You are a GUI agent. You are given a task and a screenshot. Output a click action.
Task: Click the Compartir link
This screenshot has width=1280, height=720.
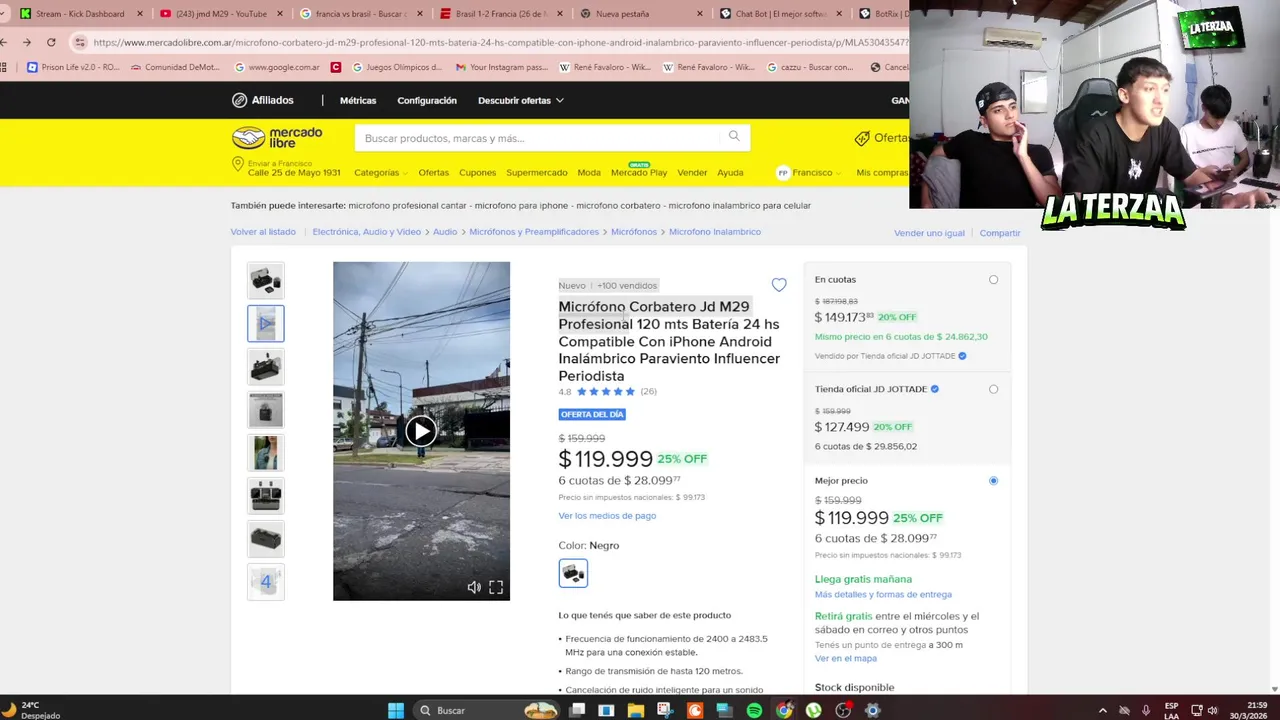pyautogui.click(x=1000, y=233)
